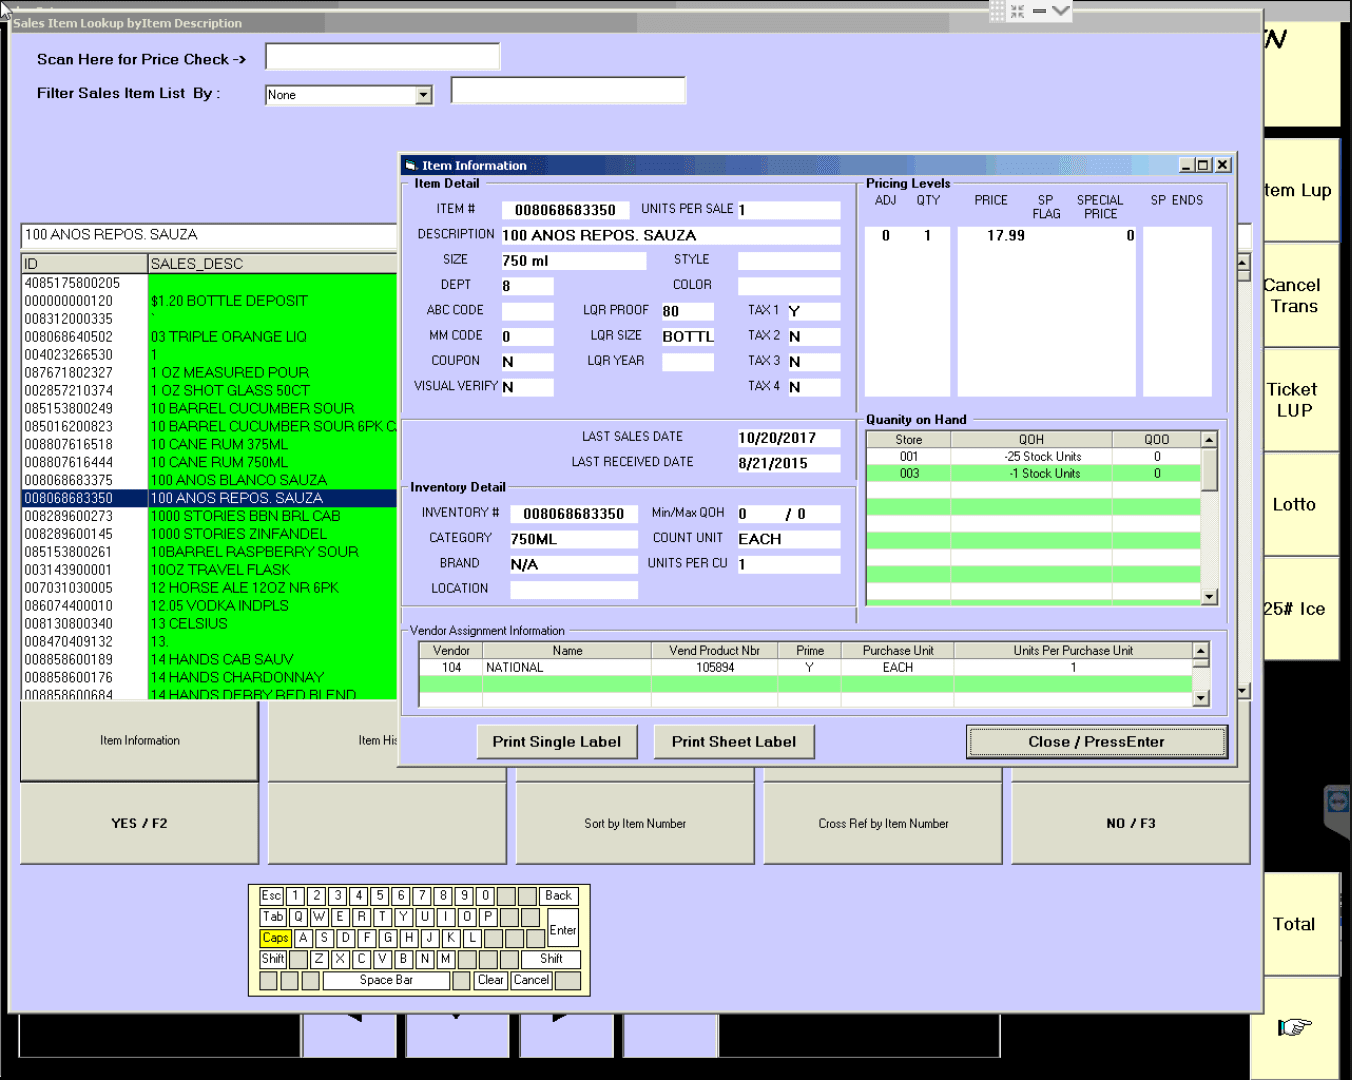Click Quantity on Hand scrollbar down arrow
The image size is (1352, 1080).
tap(1209, 597)
